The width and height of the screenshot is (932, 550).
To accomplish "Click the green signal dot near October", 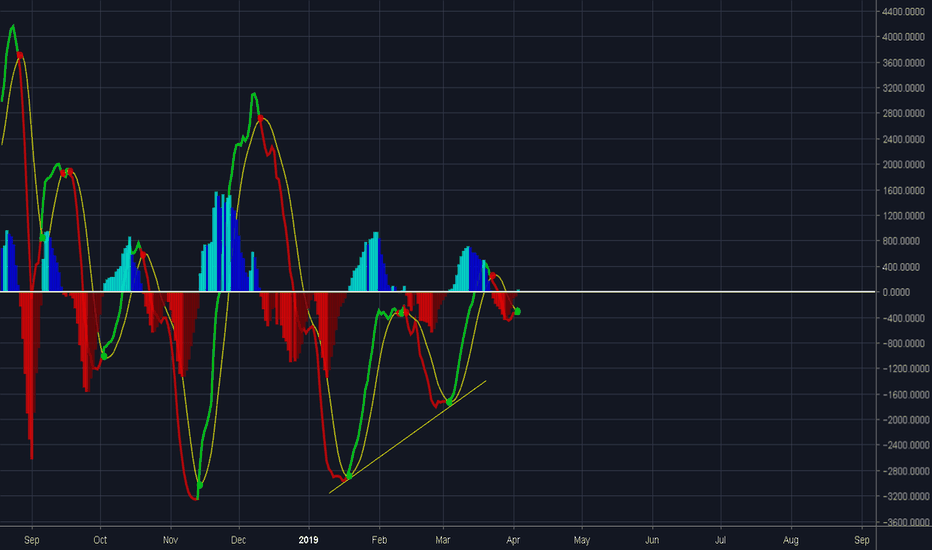I will (104, 356).
